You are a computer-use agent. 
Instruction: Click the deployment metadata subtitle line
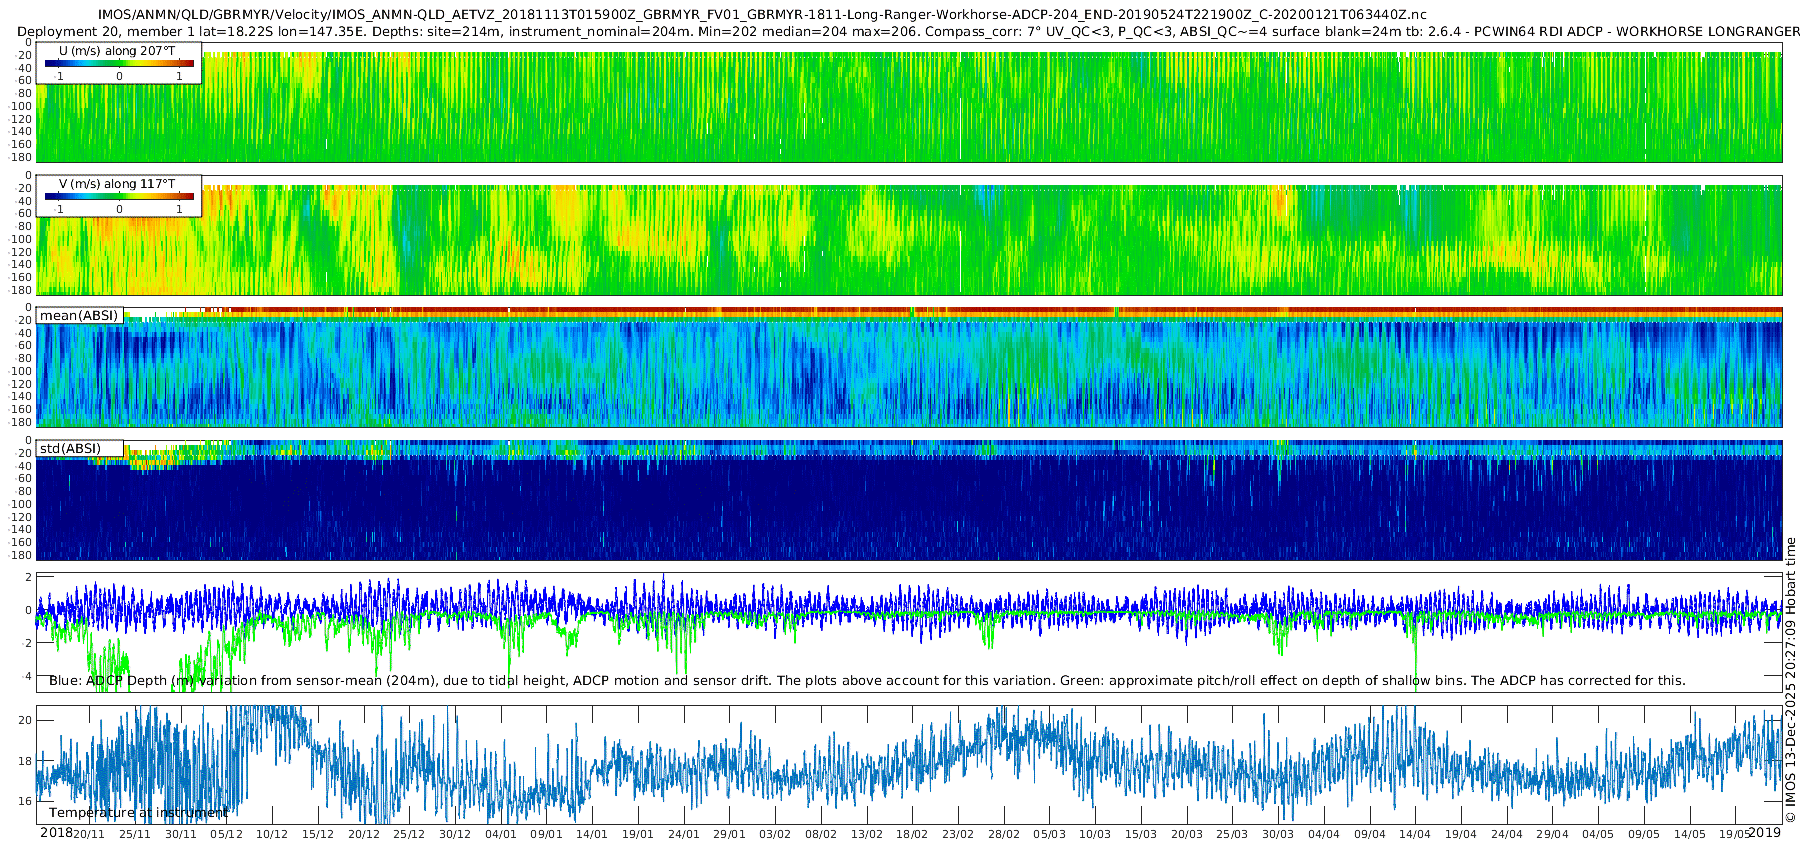(908, 31)
